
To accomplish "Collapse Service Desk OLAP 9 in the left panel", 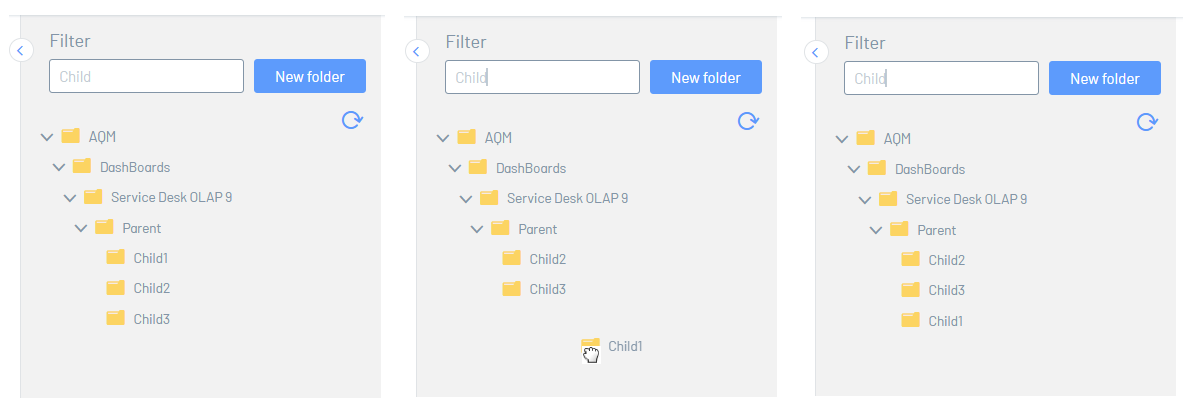I will 70,197.
